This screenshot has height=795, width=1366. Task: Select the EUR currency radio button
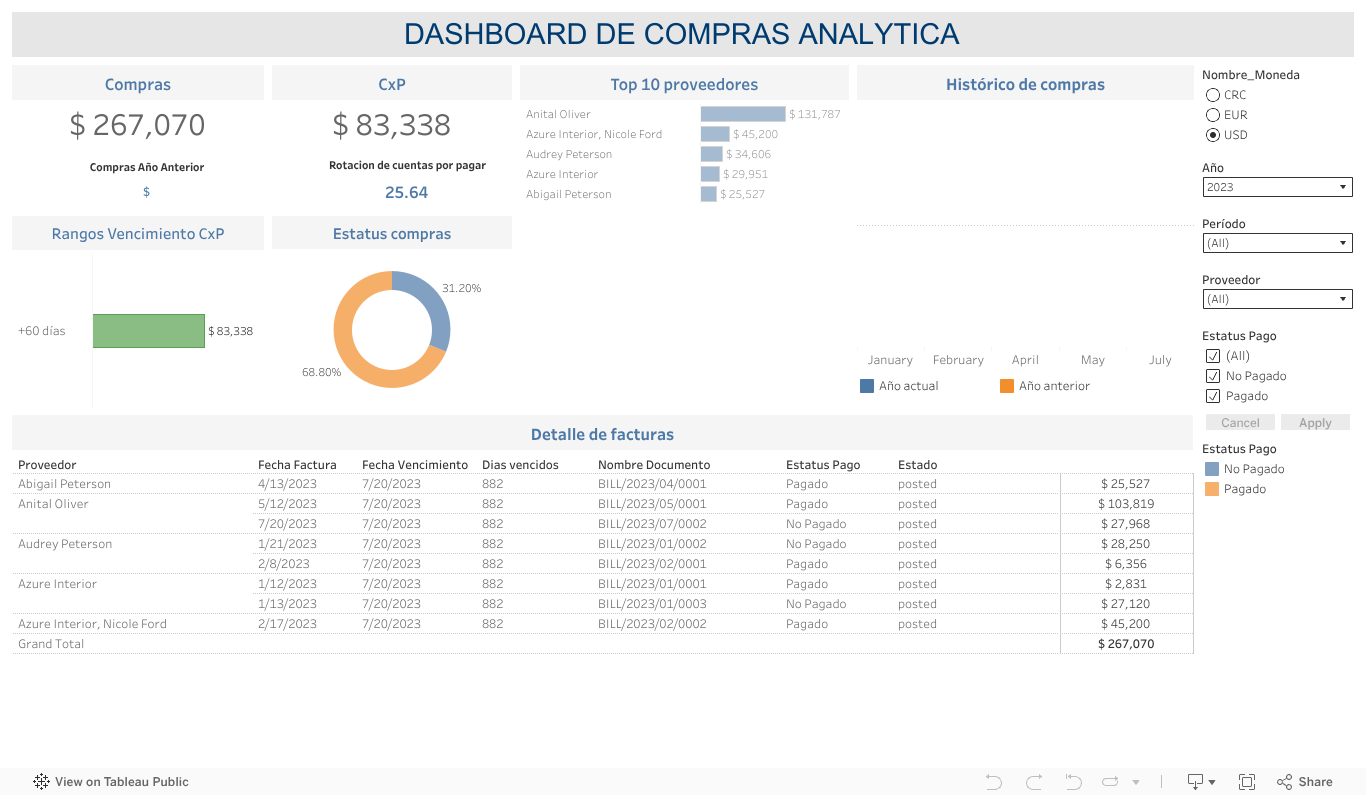1213,115
